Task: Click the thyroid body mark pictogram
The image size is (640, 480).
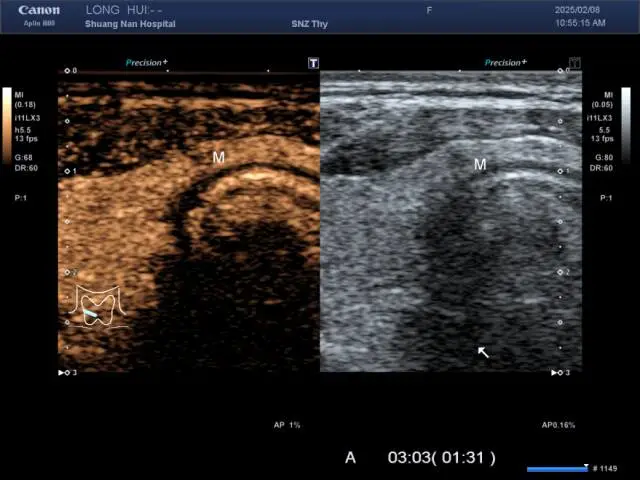Action: (x=99, y=308)
